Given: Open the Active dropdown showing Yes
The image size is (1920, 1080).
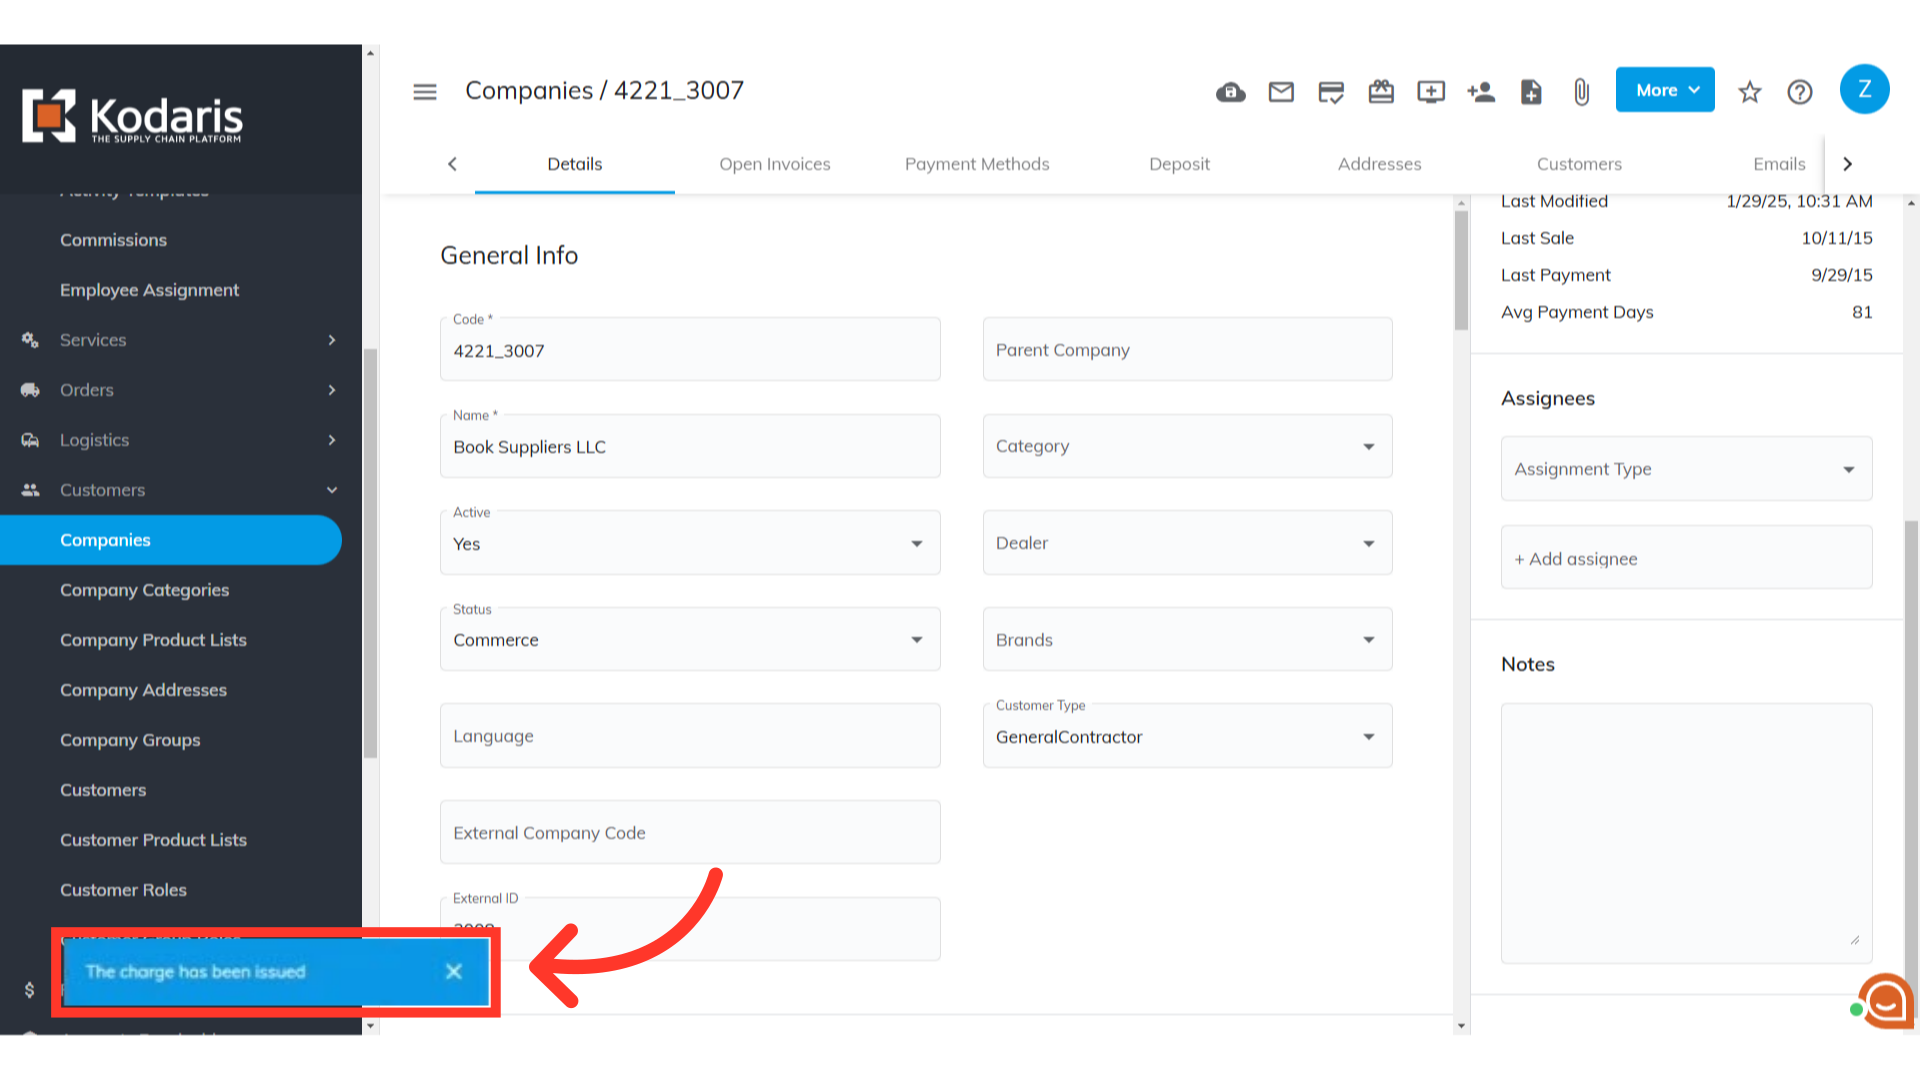Looking at the screenshot, I should 690,543.
